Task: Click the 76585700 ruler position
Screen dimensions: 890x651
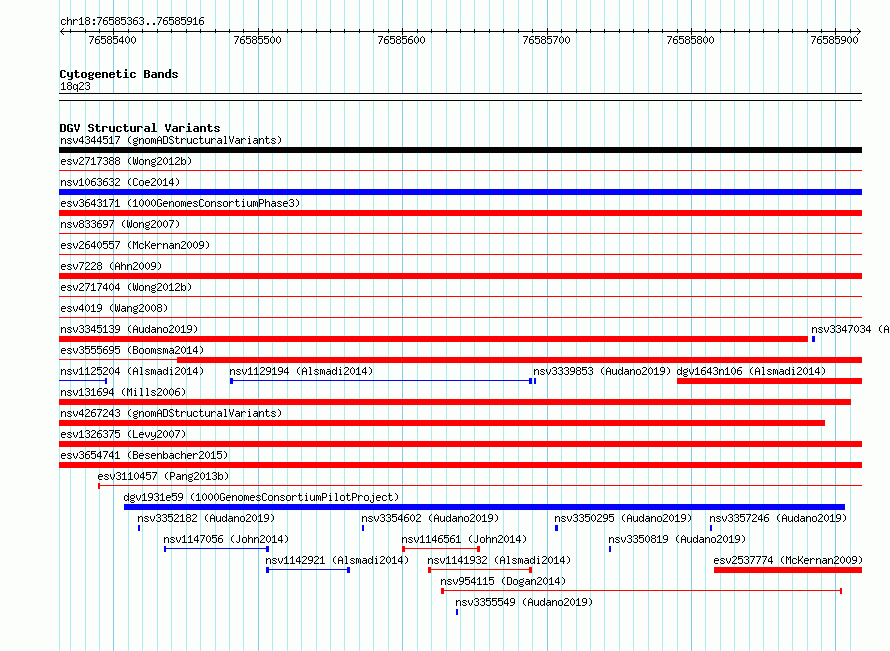Action: (x=546, y=40)
